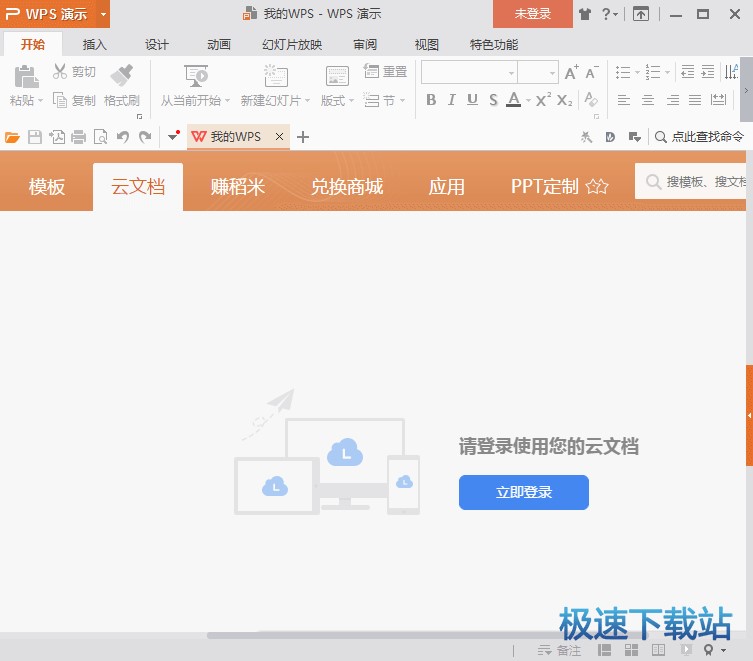Click the Paste (粘贴) icon

pyautogui.click(x=26, y=75)
